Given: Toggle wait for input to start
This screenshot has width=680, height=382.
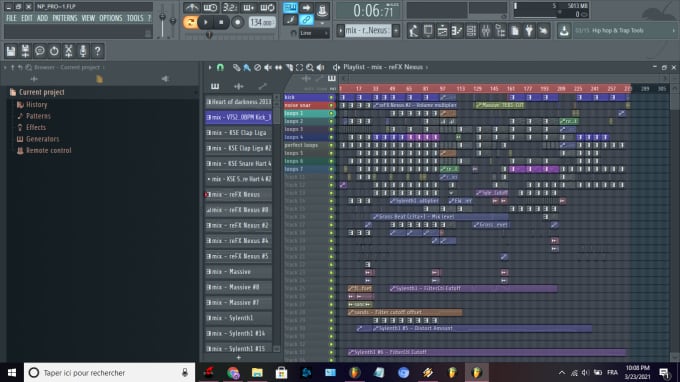Looking at the screenshot, I should coord(210,7).
